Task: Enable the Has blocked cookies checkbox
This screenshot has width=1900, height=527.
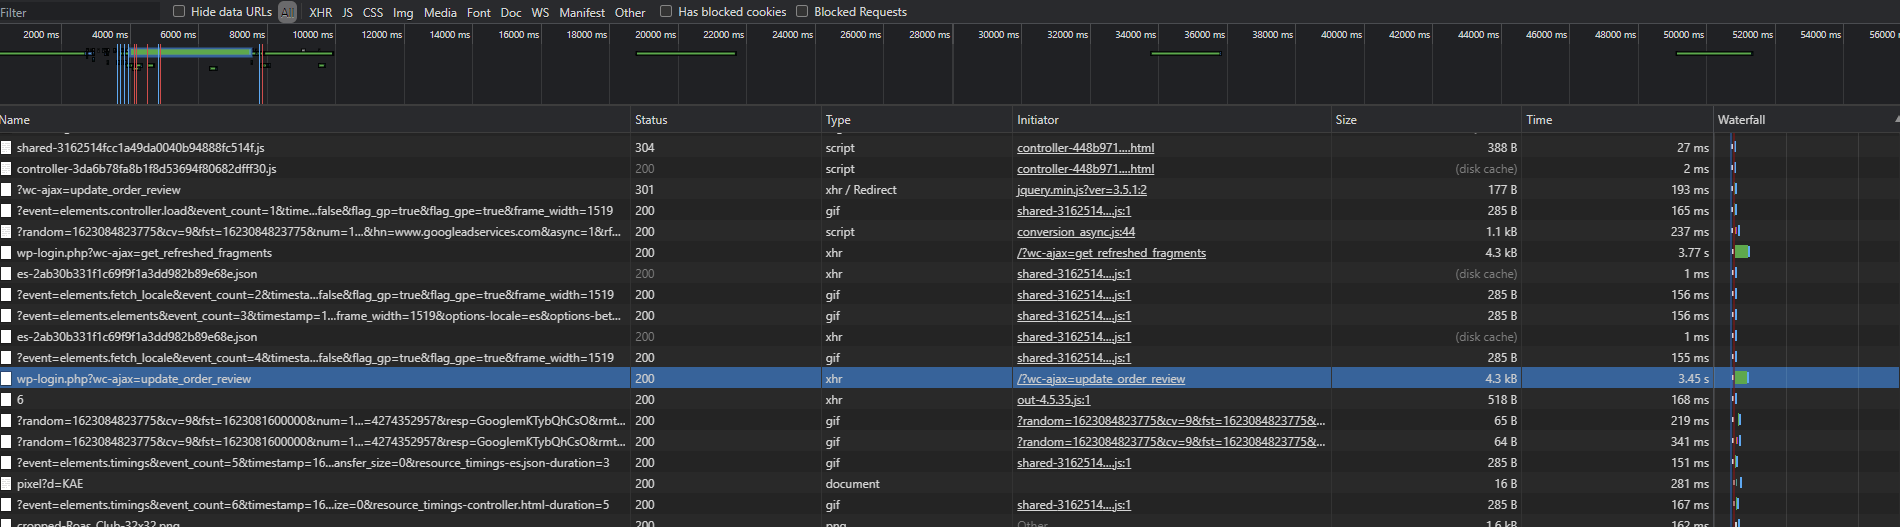Action: (666, 11)
